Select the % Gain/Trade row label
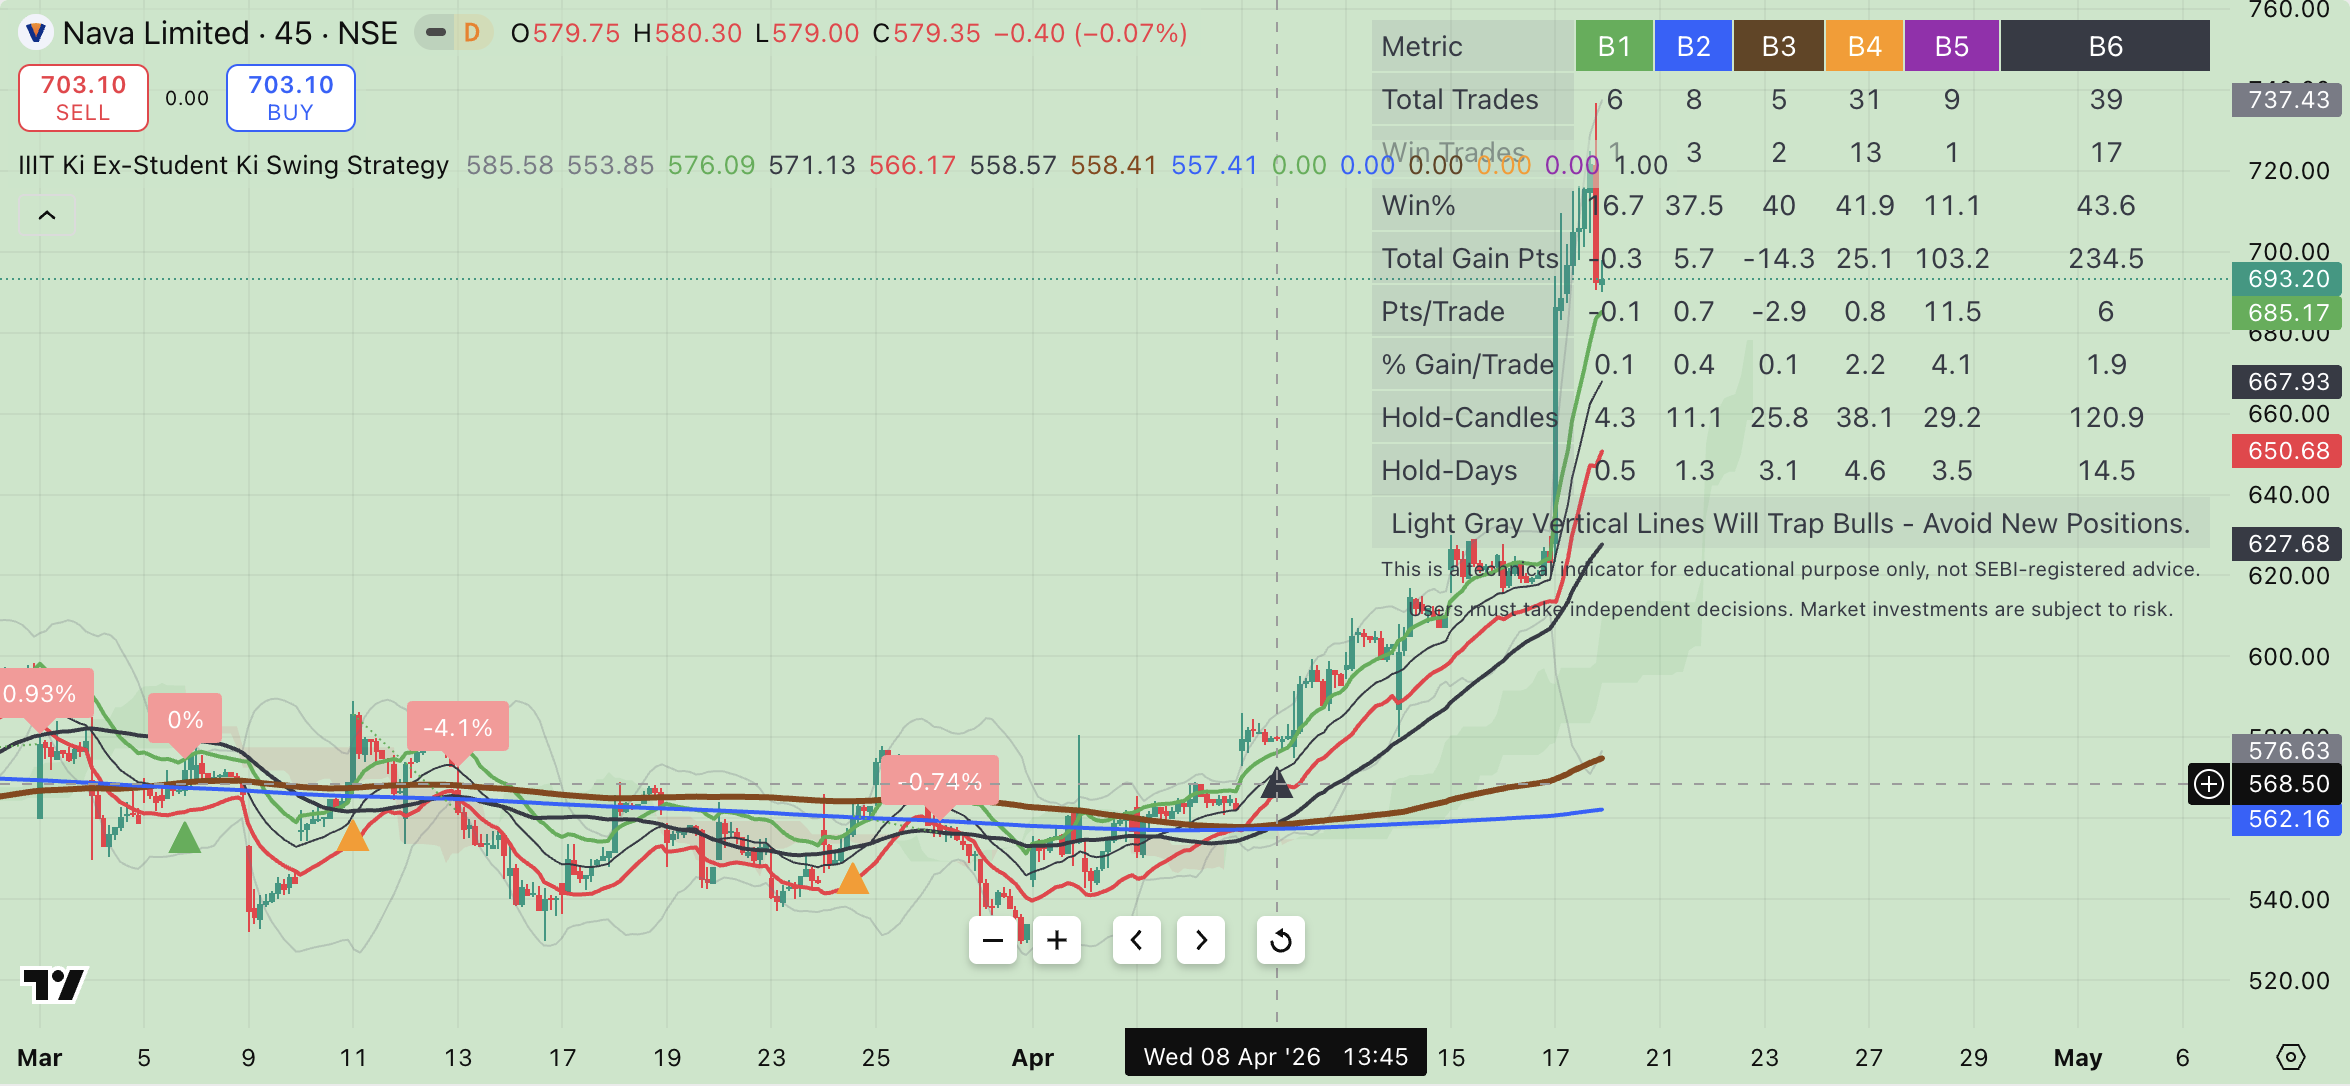This screenshot has width=2350, height=1086. point(1468,364)
